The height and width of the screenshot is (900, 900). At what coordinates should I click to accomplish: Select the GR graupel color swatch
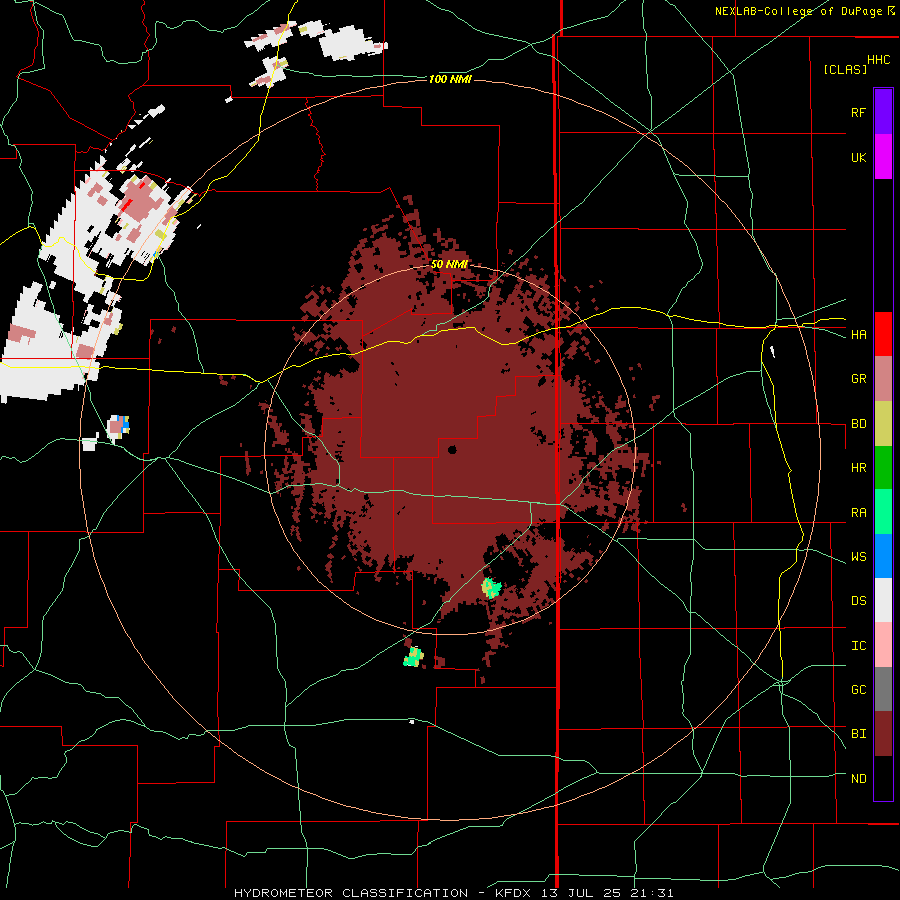tap(883, 379)
